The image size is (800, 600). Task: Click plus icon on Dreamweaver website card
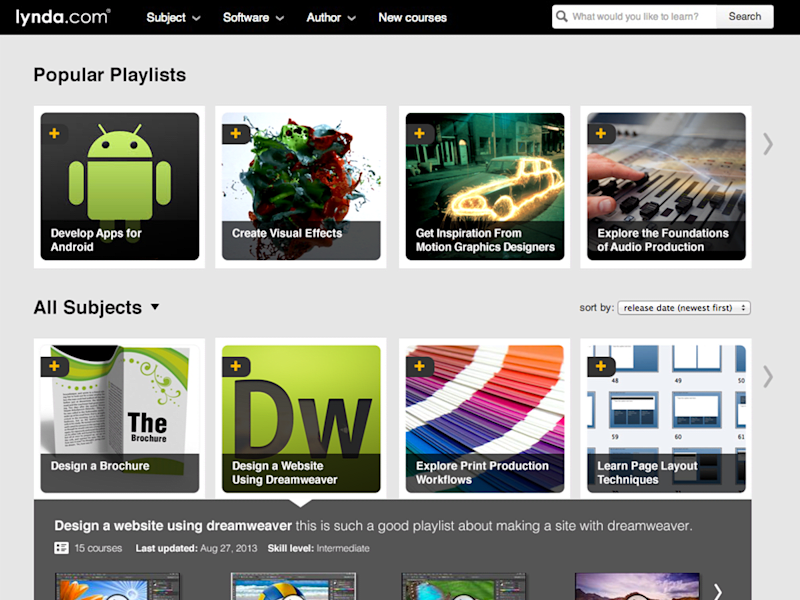[236, 366]
